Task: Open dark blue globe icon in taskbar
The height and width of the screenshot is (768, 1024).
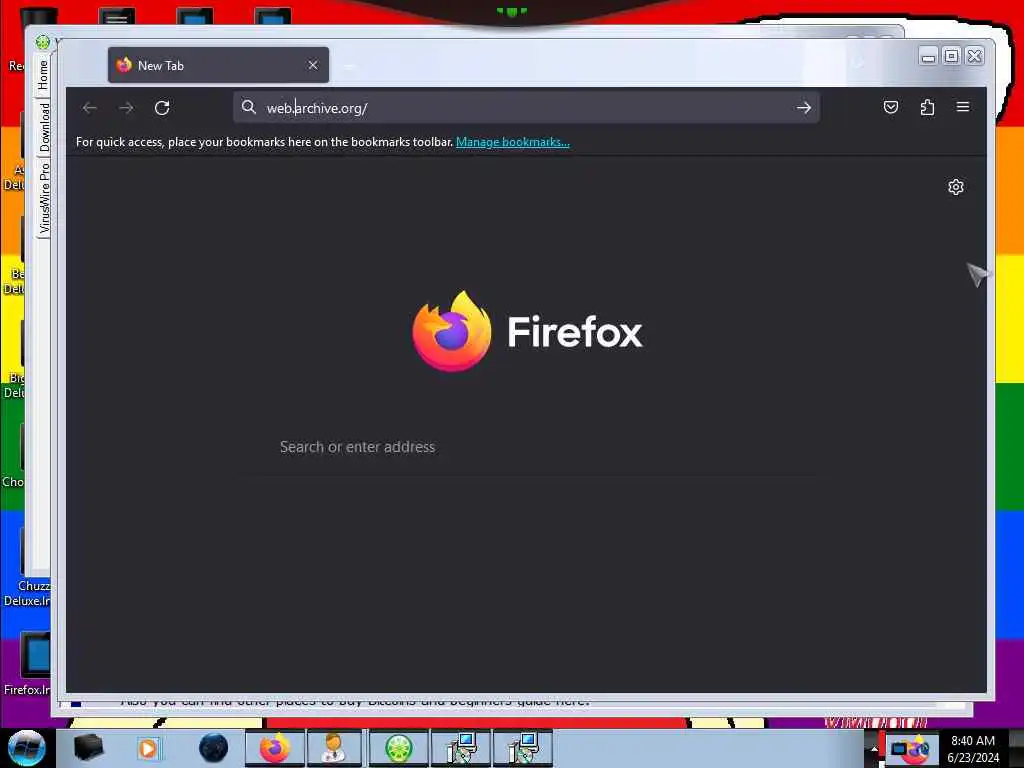Action: coord(214,748)
